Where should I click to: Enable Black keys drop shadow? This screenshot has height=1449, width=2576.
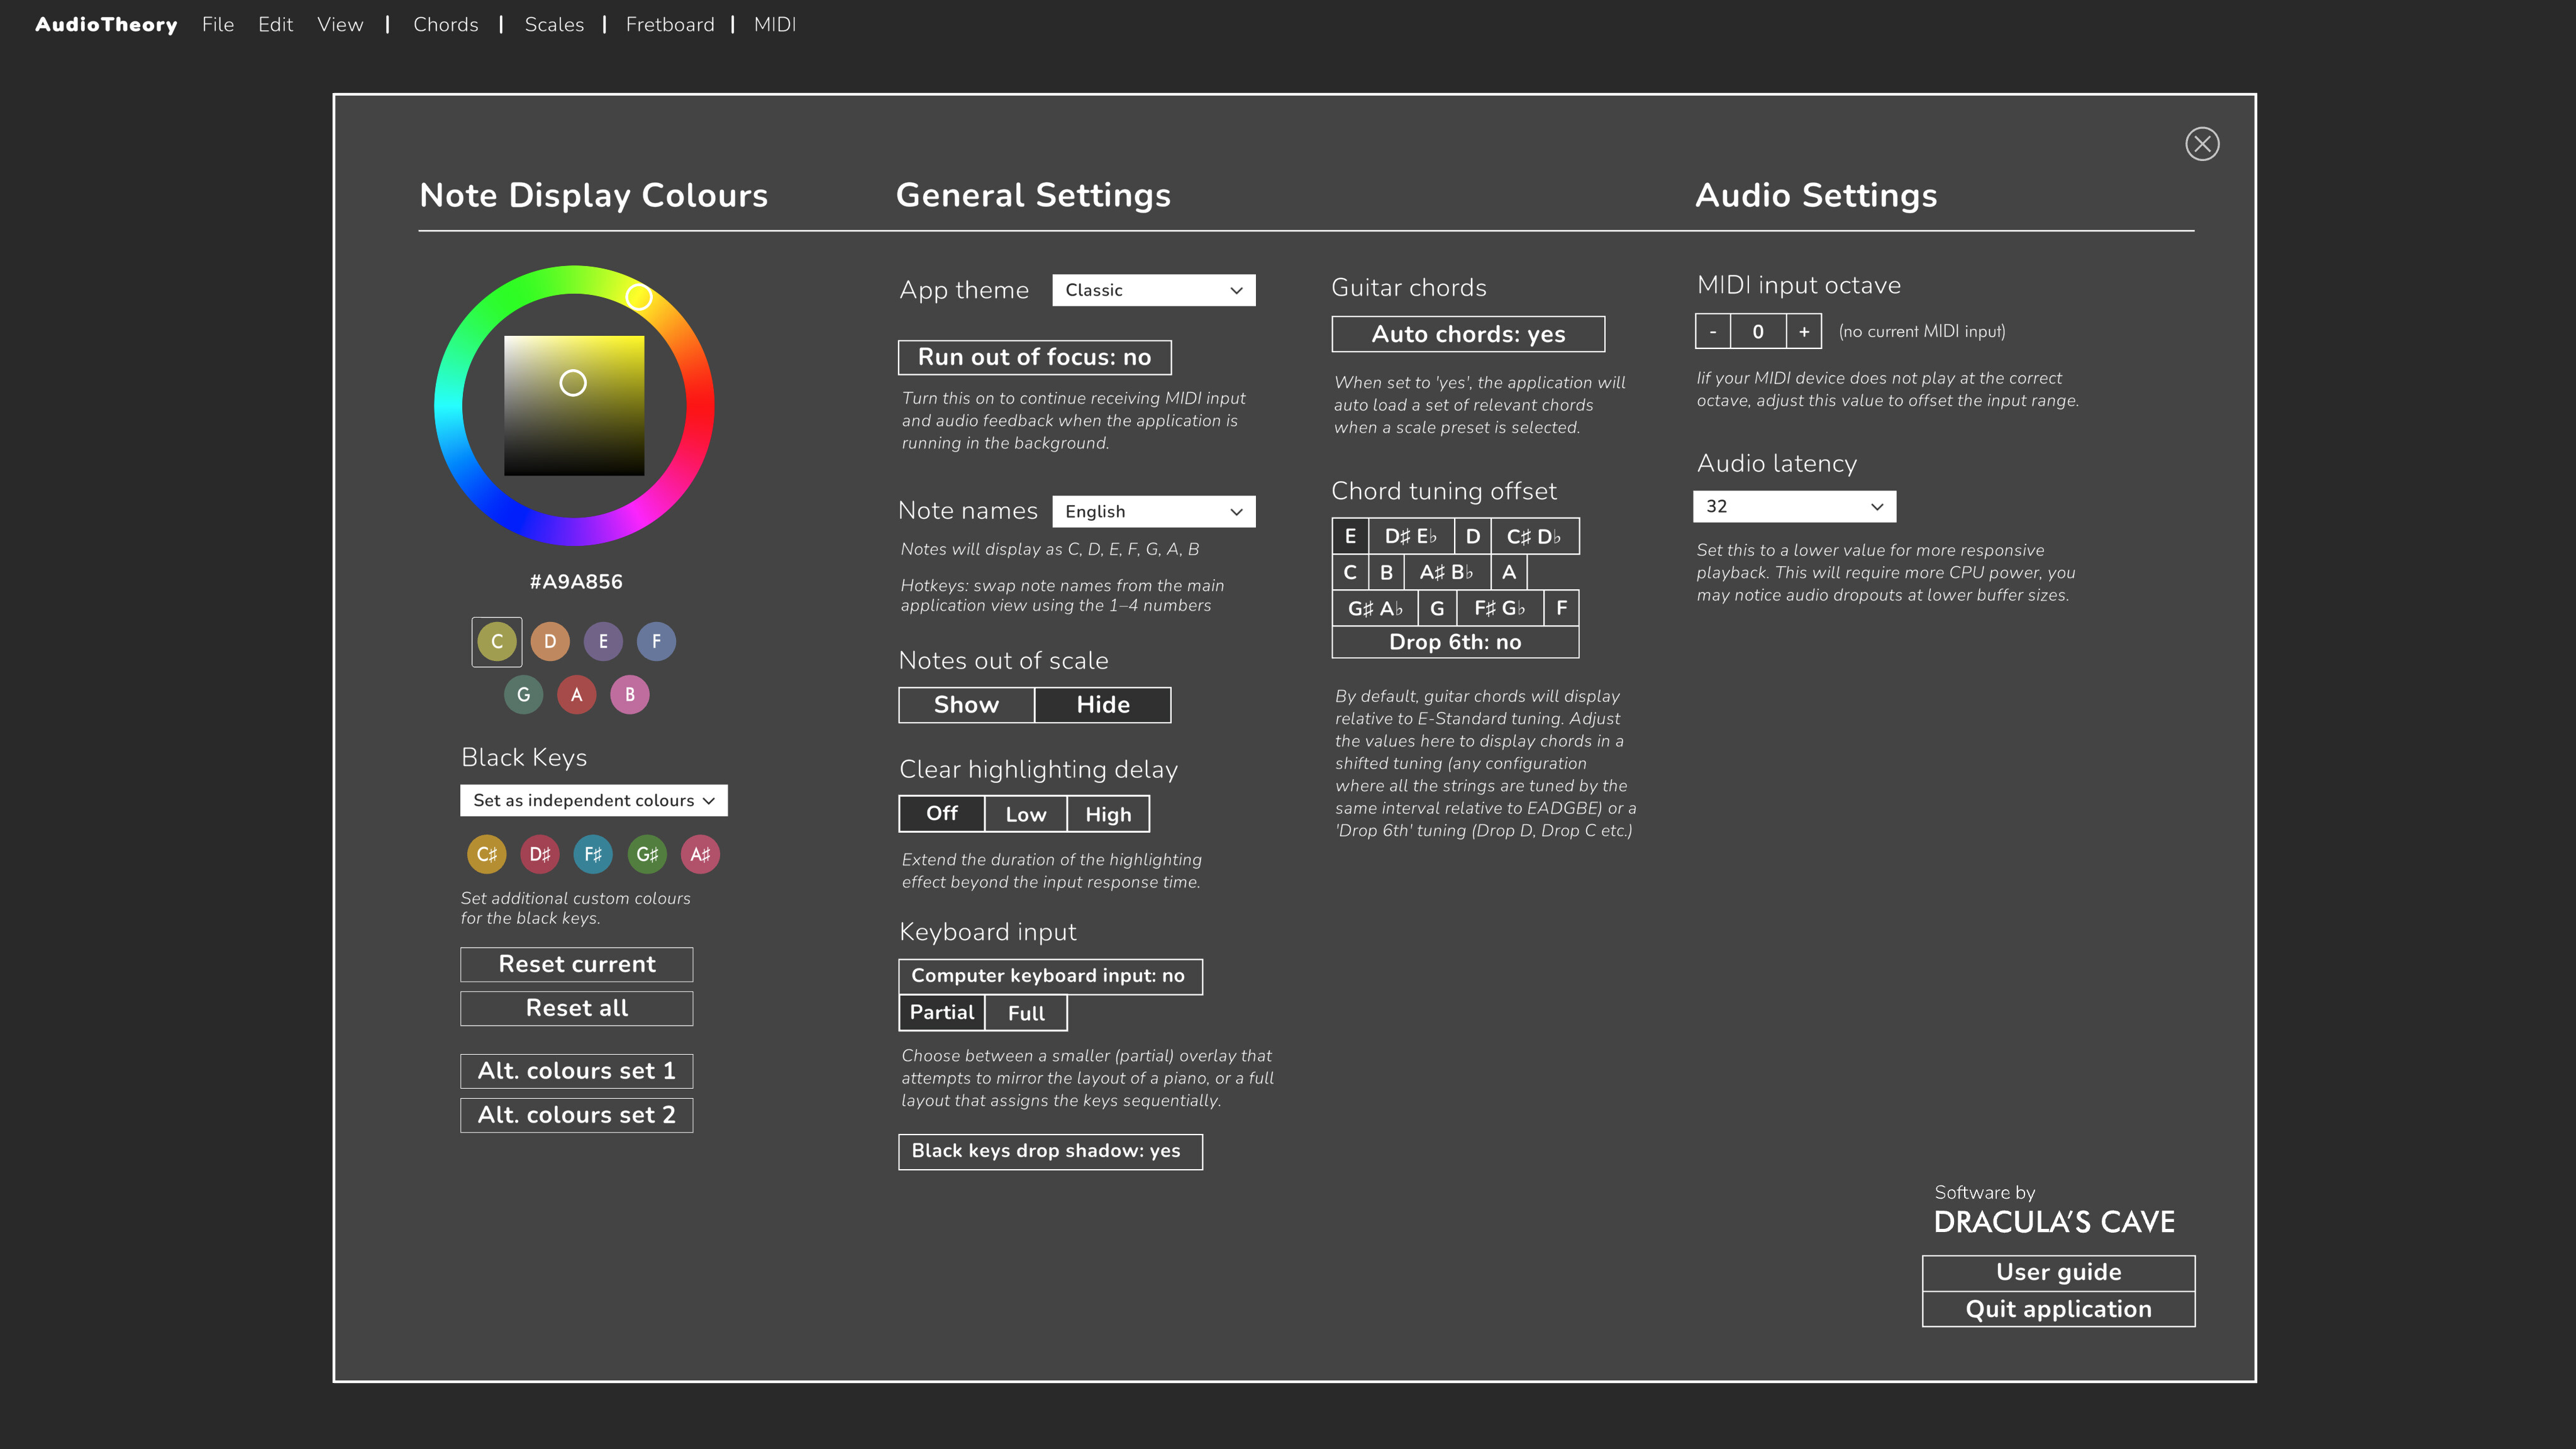1050,1151
